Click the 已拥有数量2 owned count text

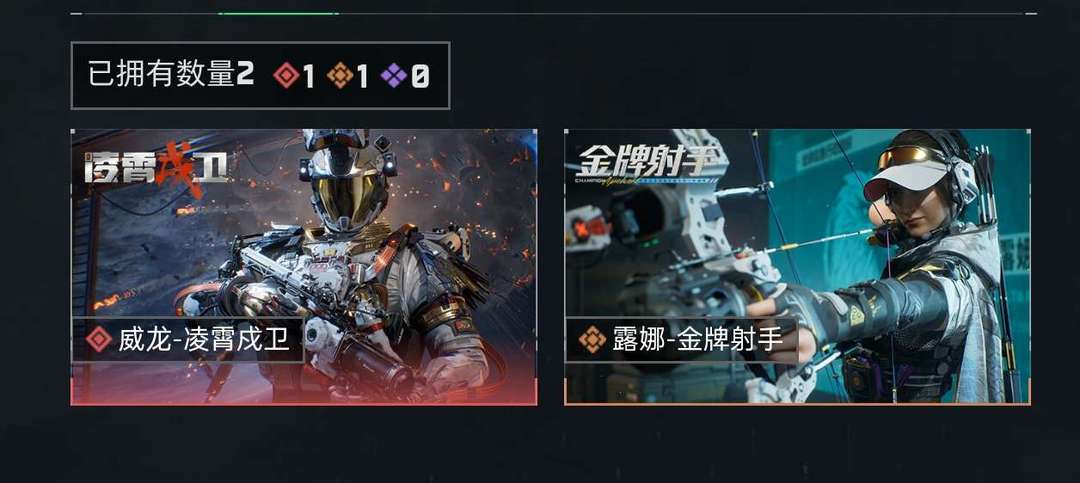click(x=171, y=74)
